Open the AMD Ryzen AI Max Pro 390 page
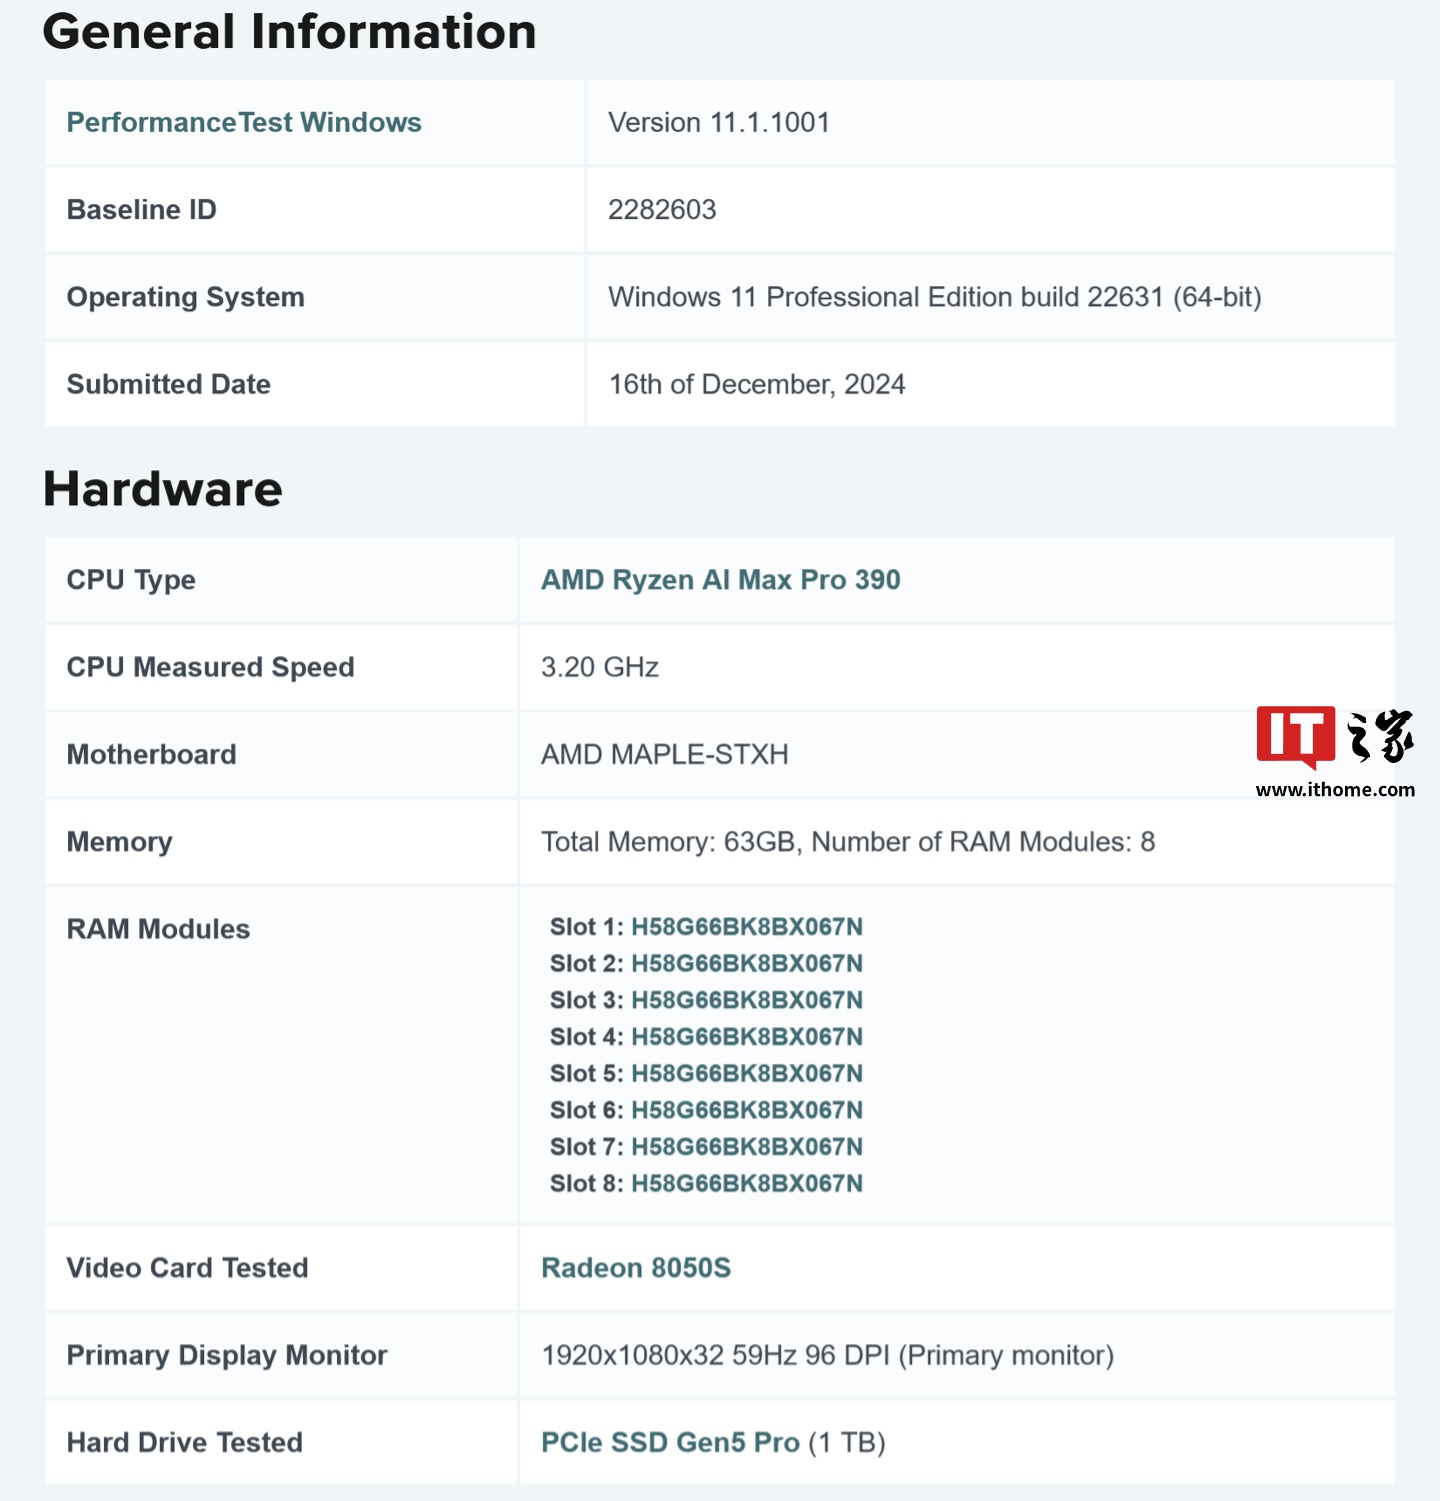The image size is (1440, 1501). pyautogui.click(x=719, y=579)
